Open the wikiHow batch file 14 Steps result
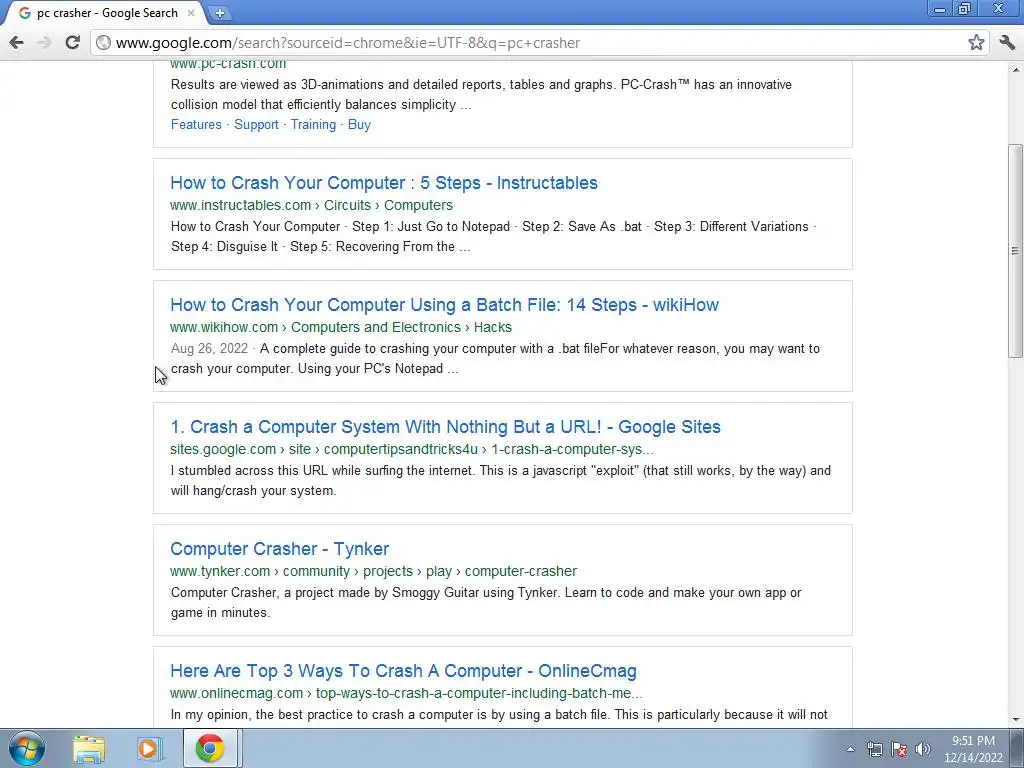 (444, 305)
